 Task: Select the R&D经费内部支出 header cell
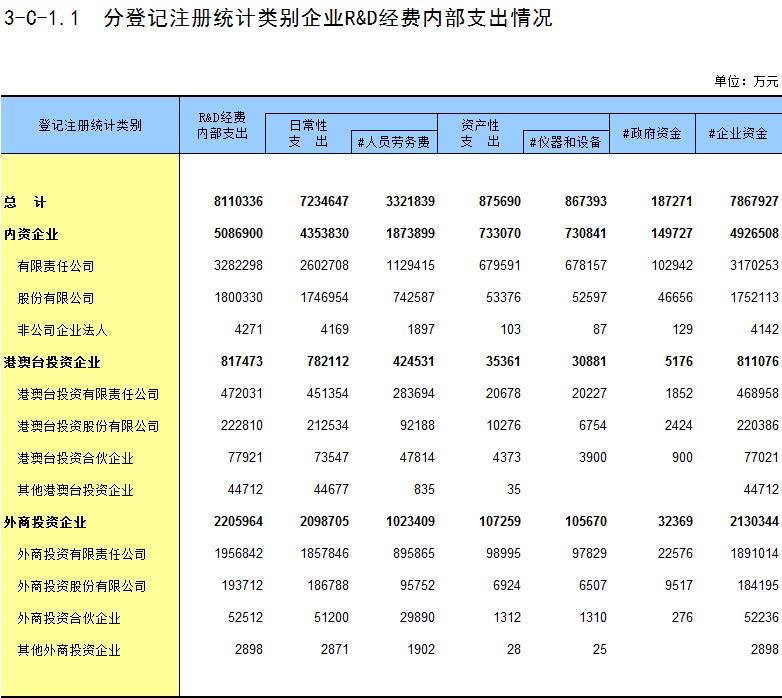(222, 125)
